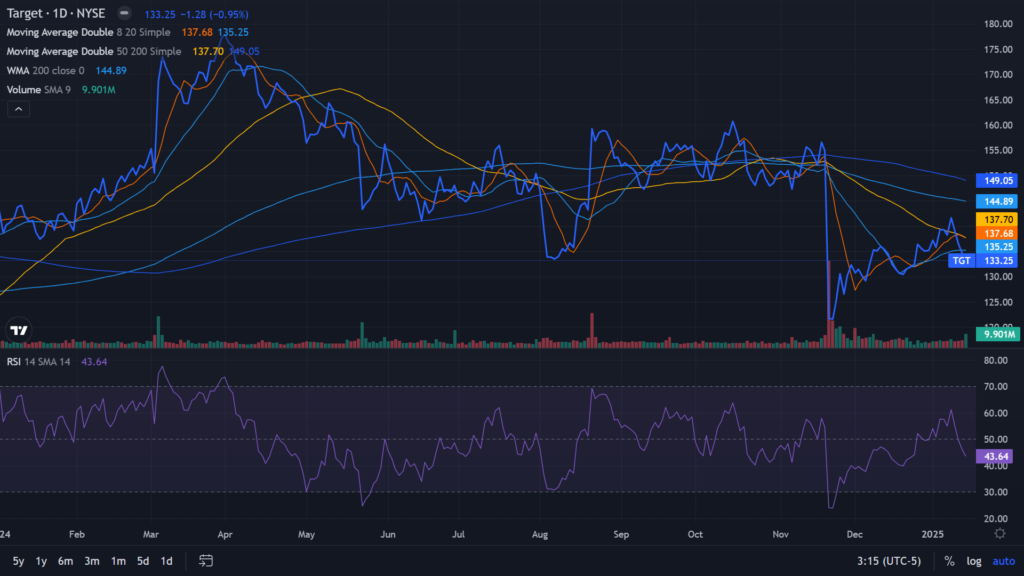
Task: Toggle percent scale mode
Action: pyautogui.click(x=945, y=561)
